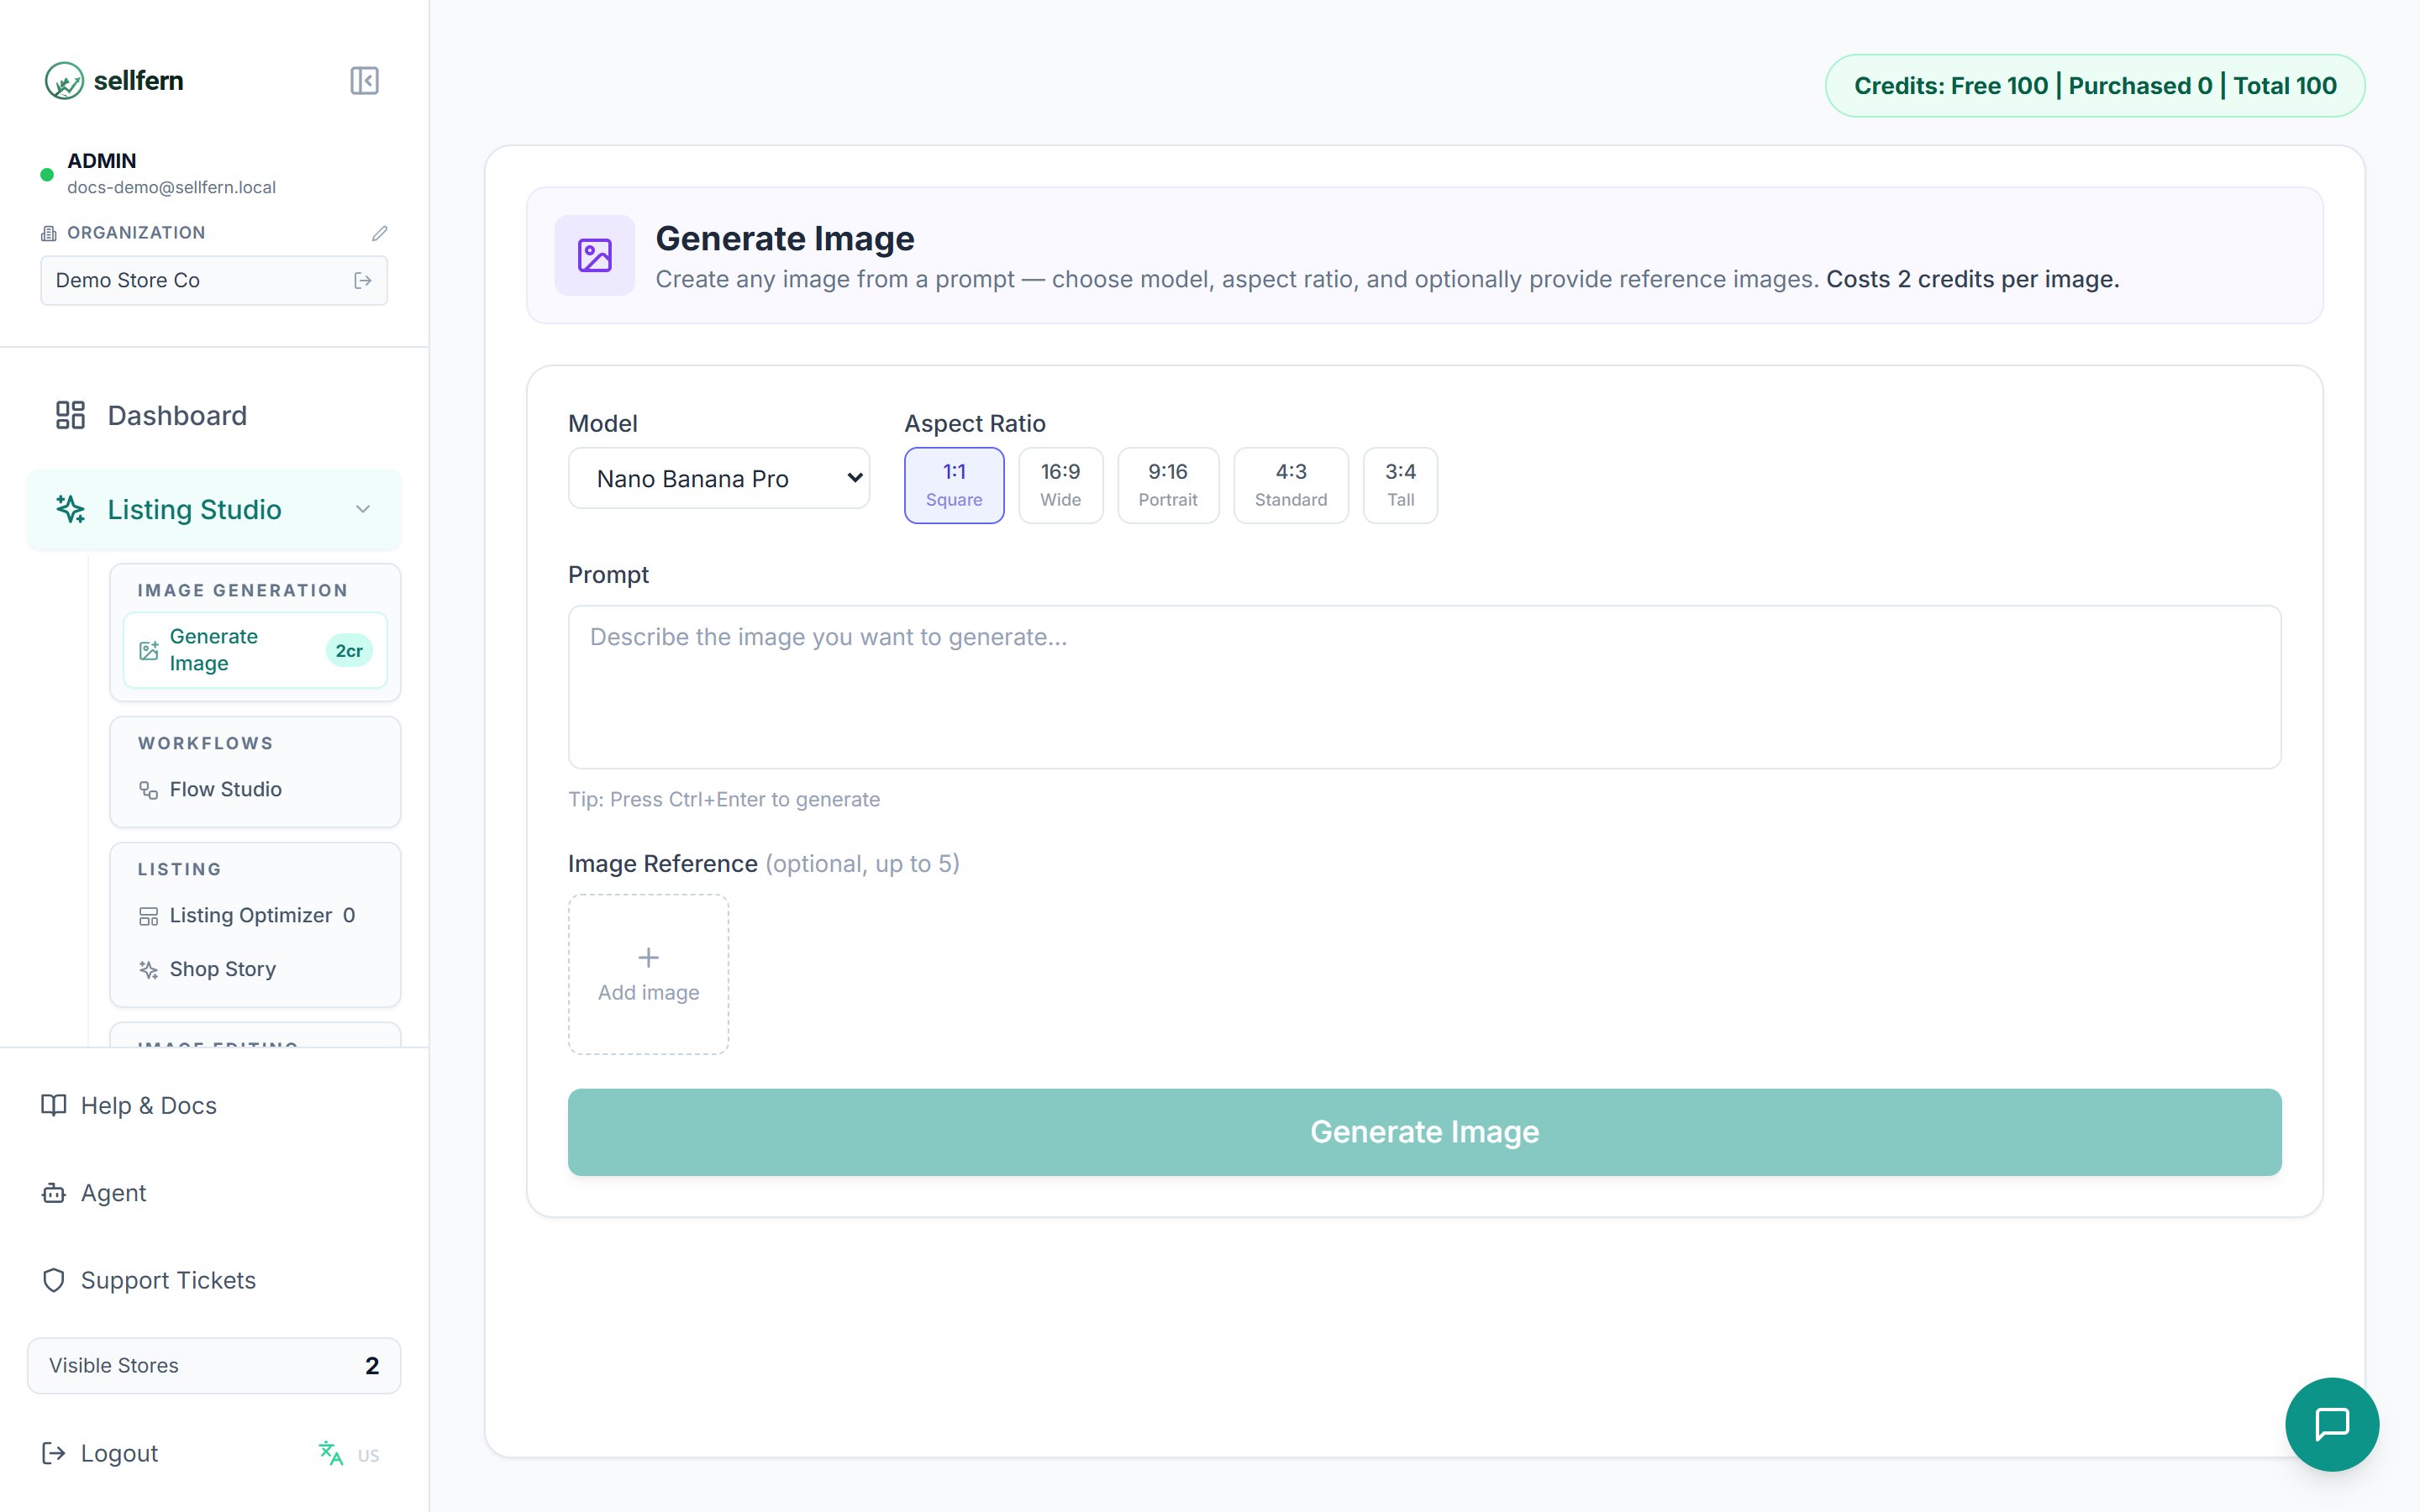Click the green online status dot
Screen dimensions: 2420x1512
point(47,175)
